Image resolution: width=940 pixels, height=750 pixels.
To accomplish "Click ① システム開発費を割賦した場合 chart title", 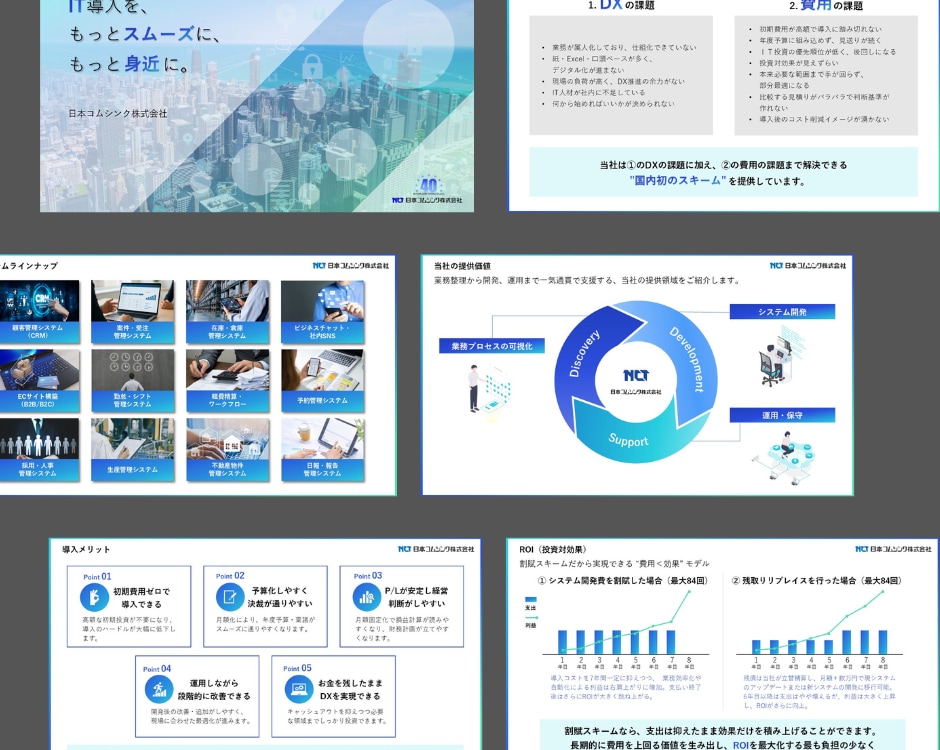I will coord(622,580).
